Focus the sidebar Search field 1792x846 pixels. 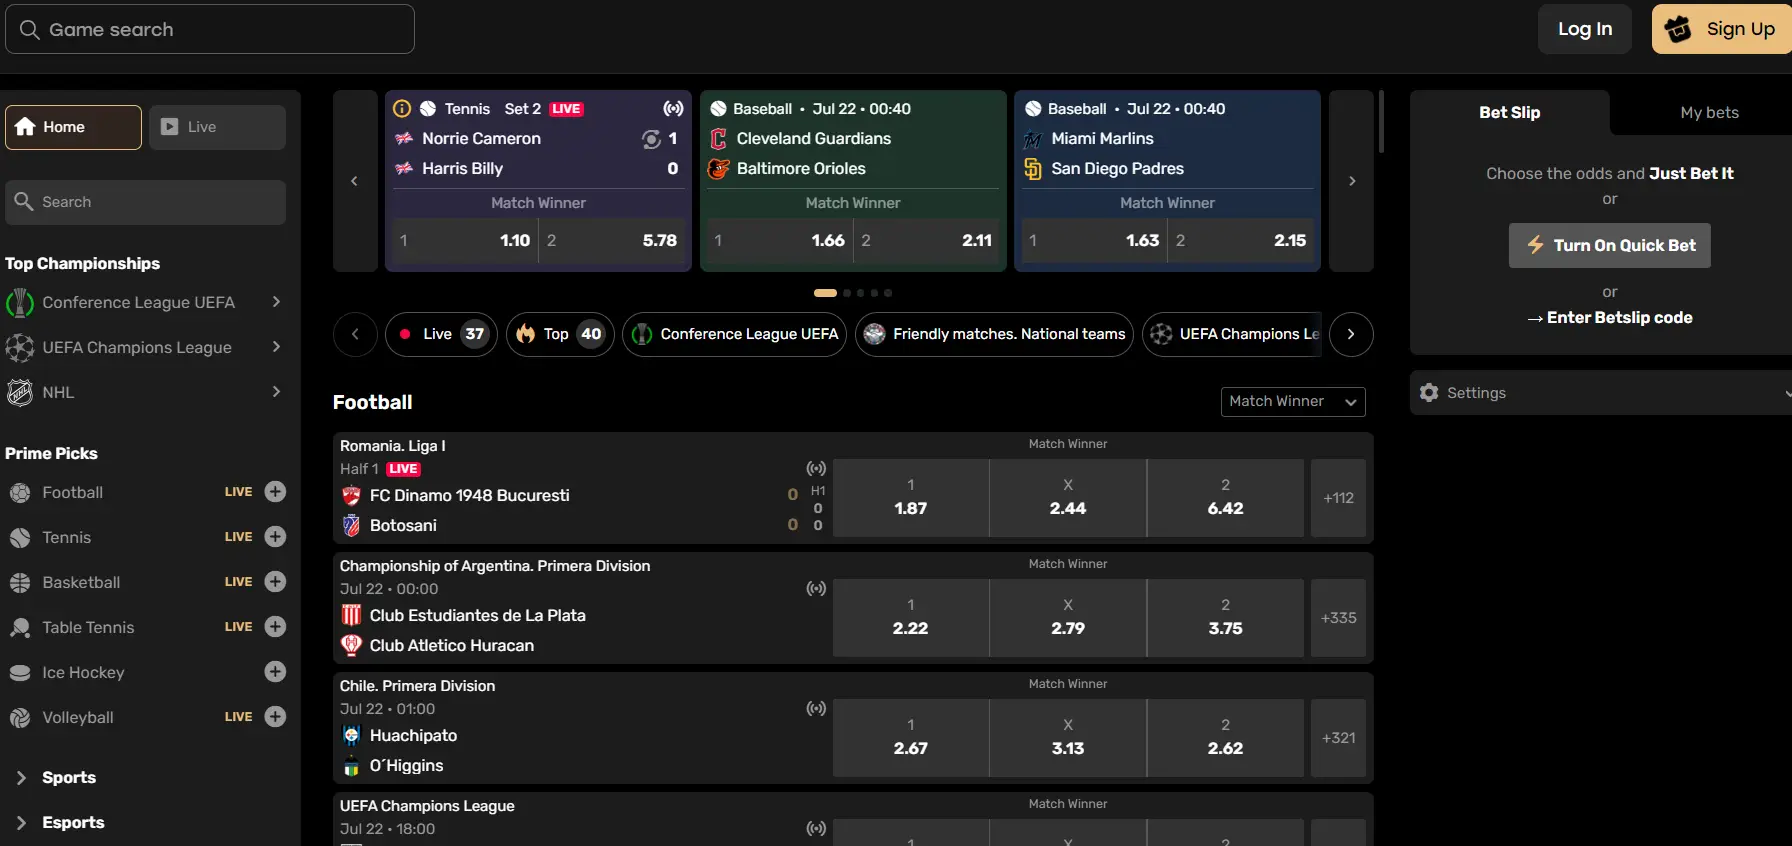(146, 202)
